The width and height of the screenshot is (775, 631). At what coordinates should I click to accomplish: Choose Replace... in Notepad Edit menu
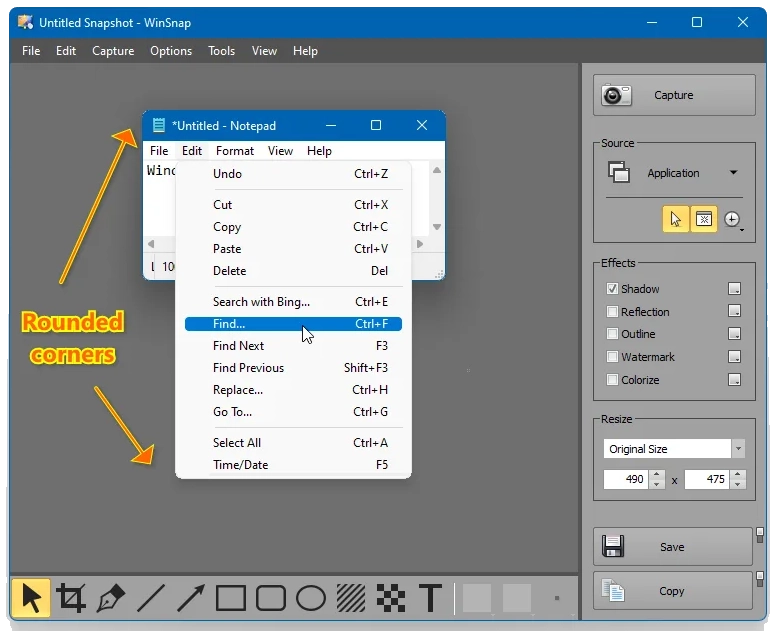293,390
